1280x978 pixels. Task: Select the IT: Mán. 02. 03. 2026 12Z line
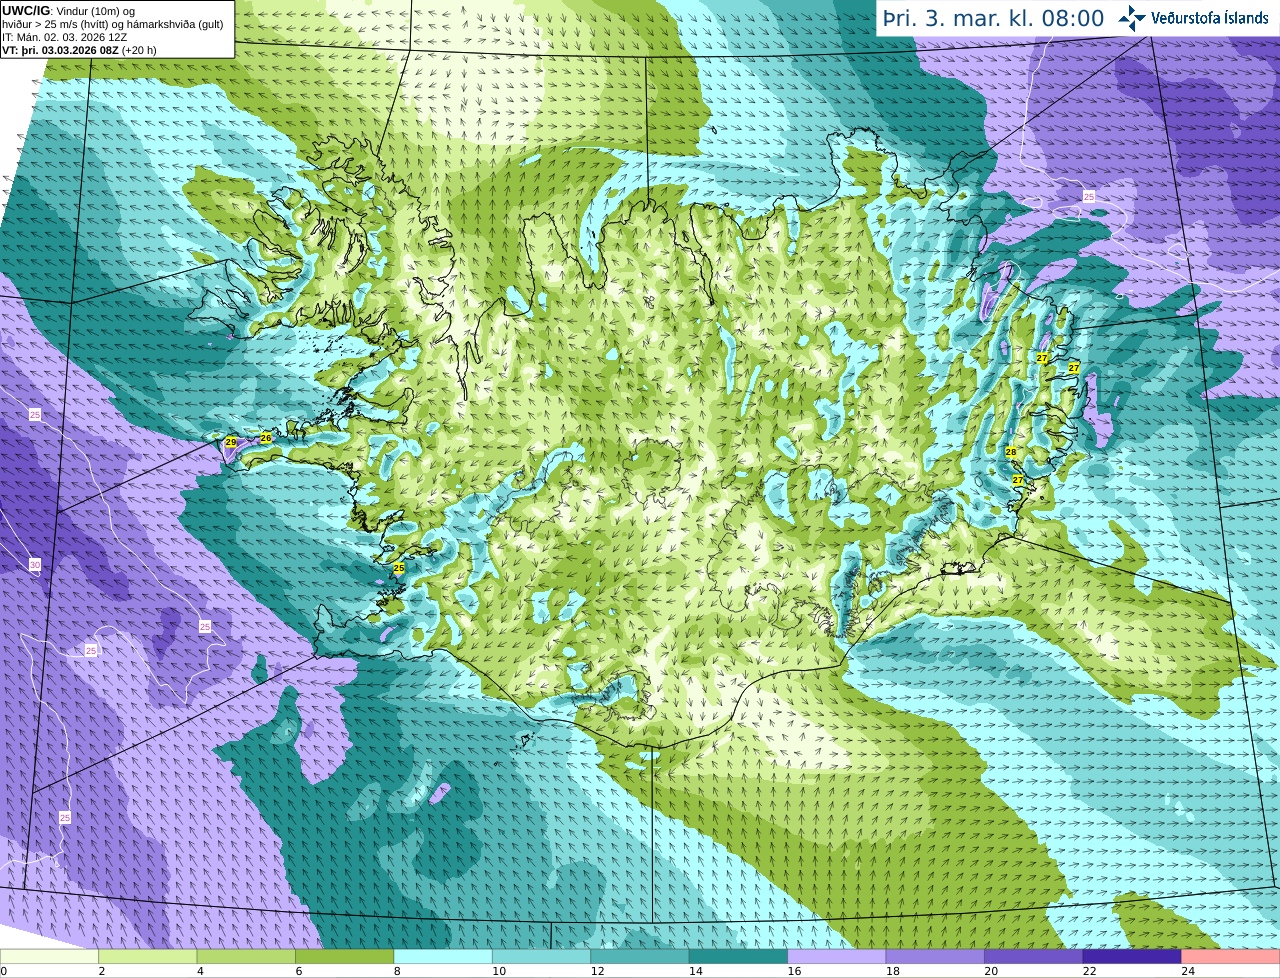pyautogui.click(x=64, y=37)
